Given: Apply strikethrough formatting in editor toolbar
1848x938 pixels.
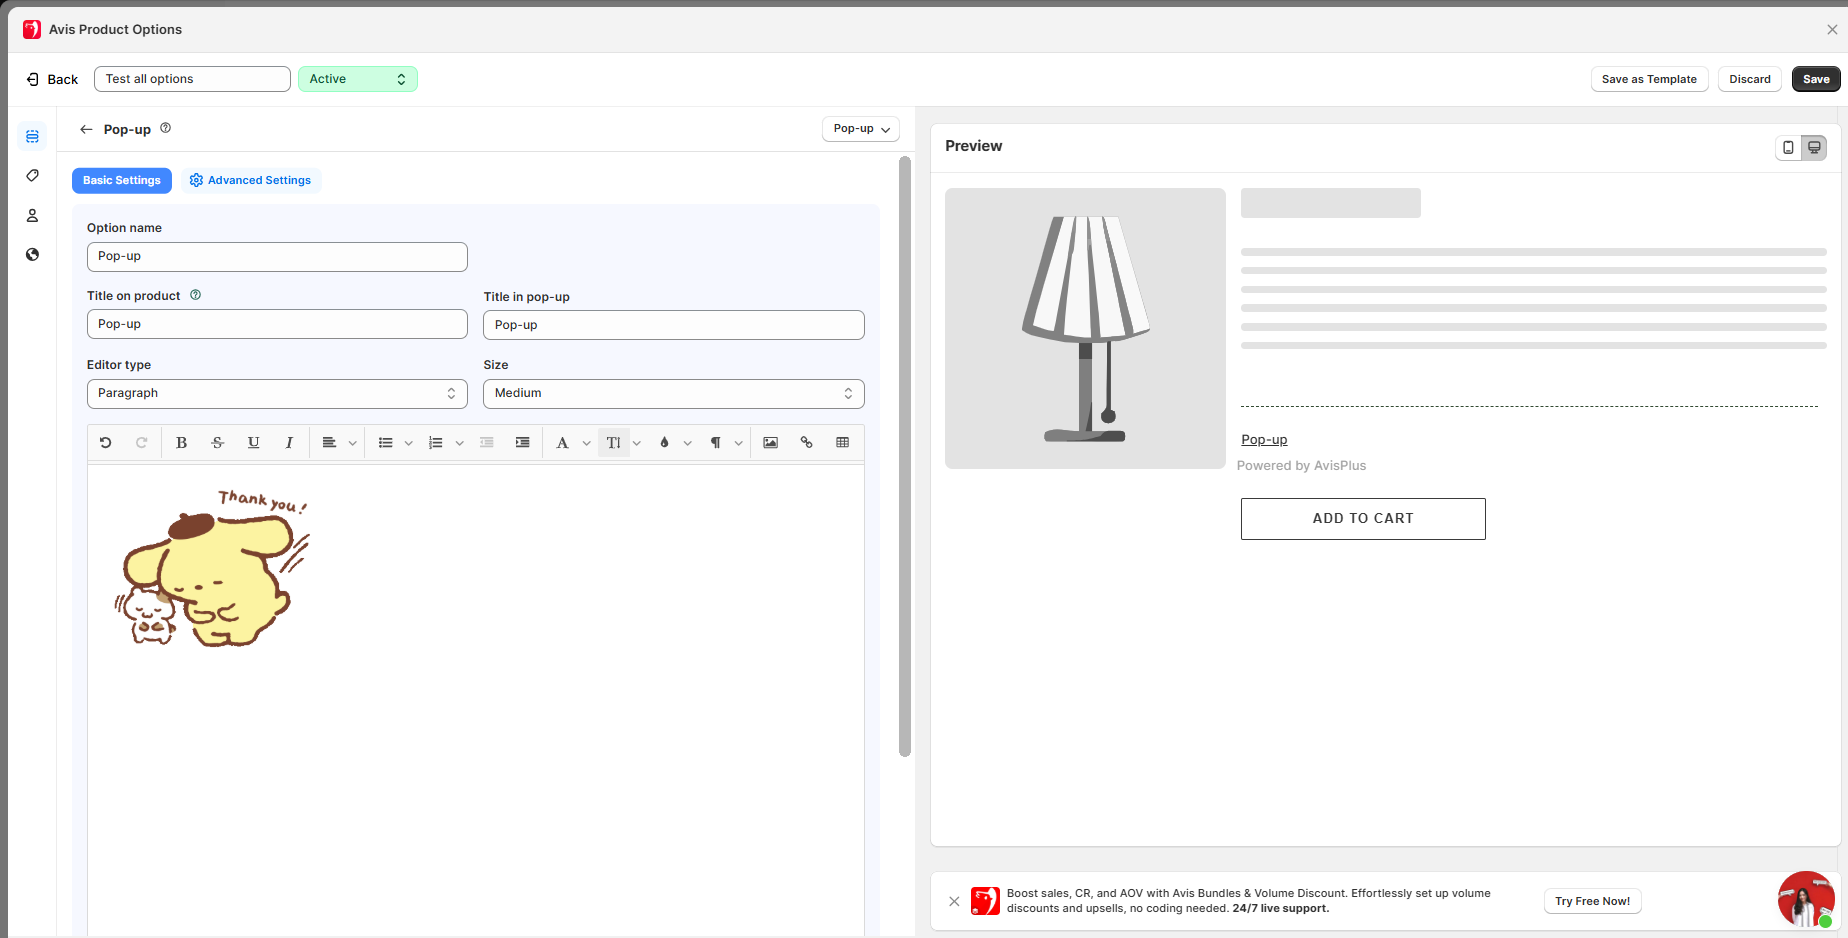Looking at the screenshot, I should pos(217,443).
